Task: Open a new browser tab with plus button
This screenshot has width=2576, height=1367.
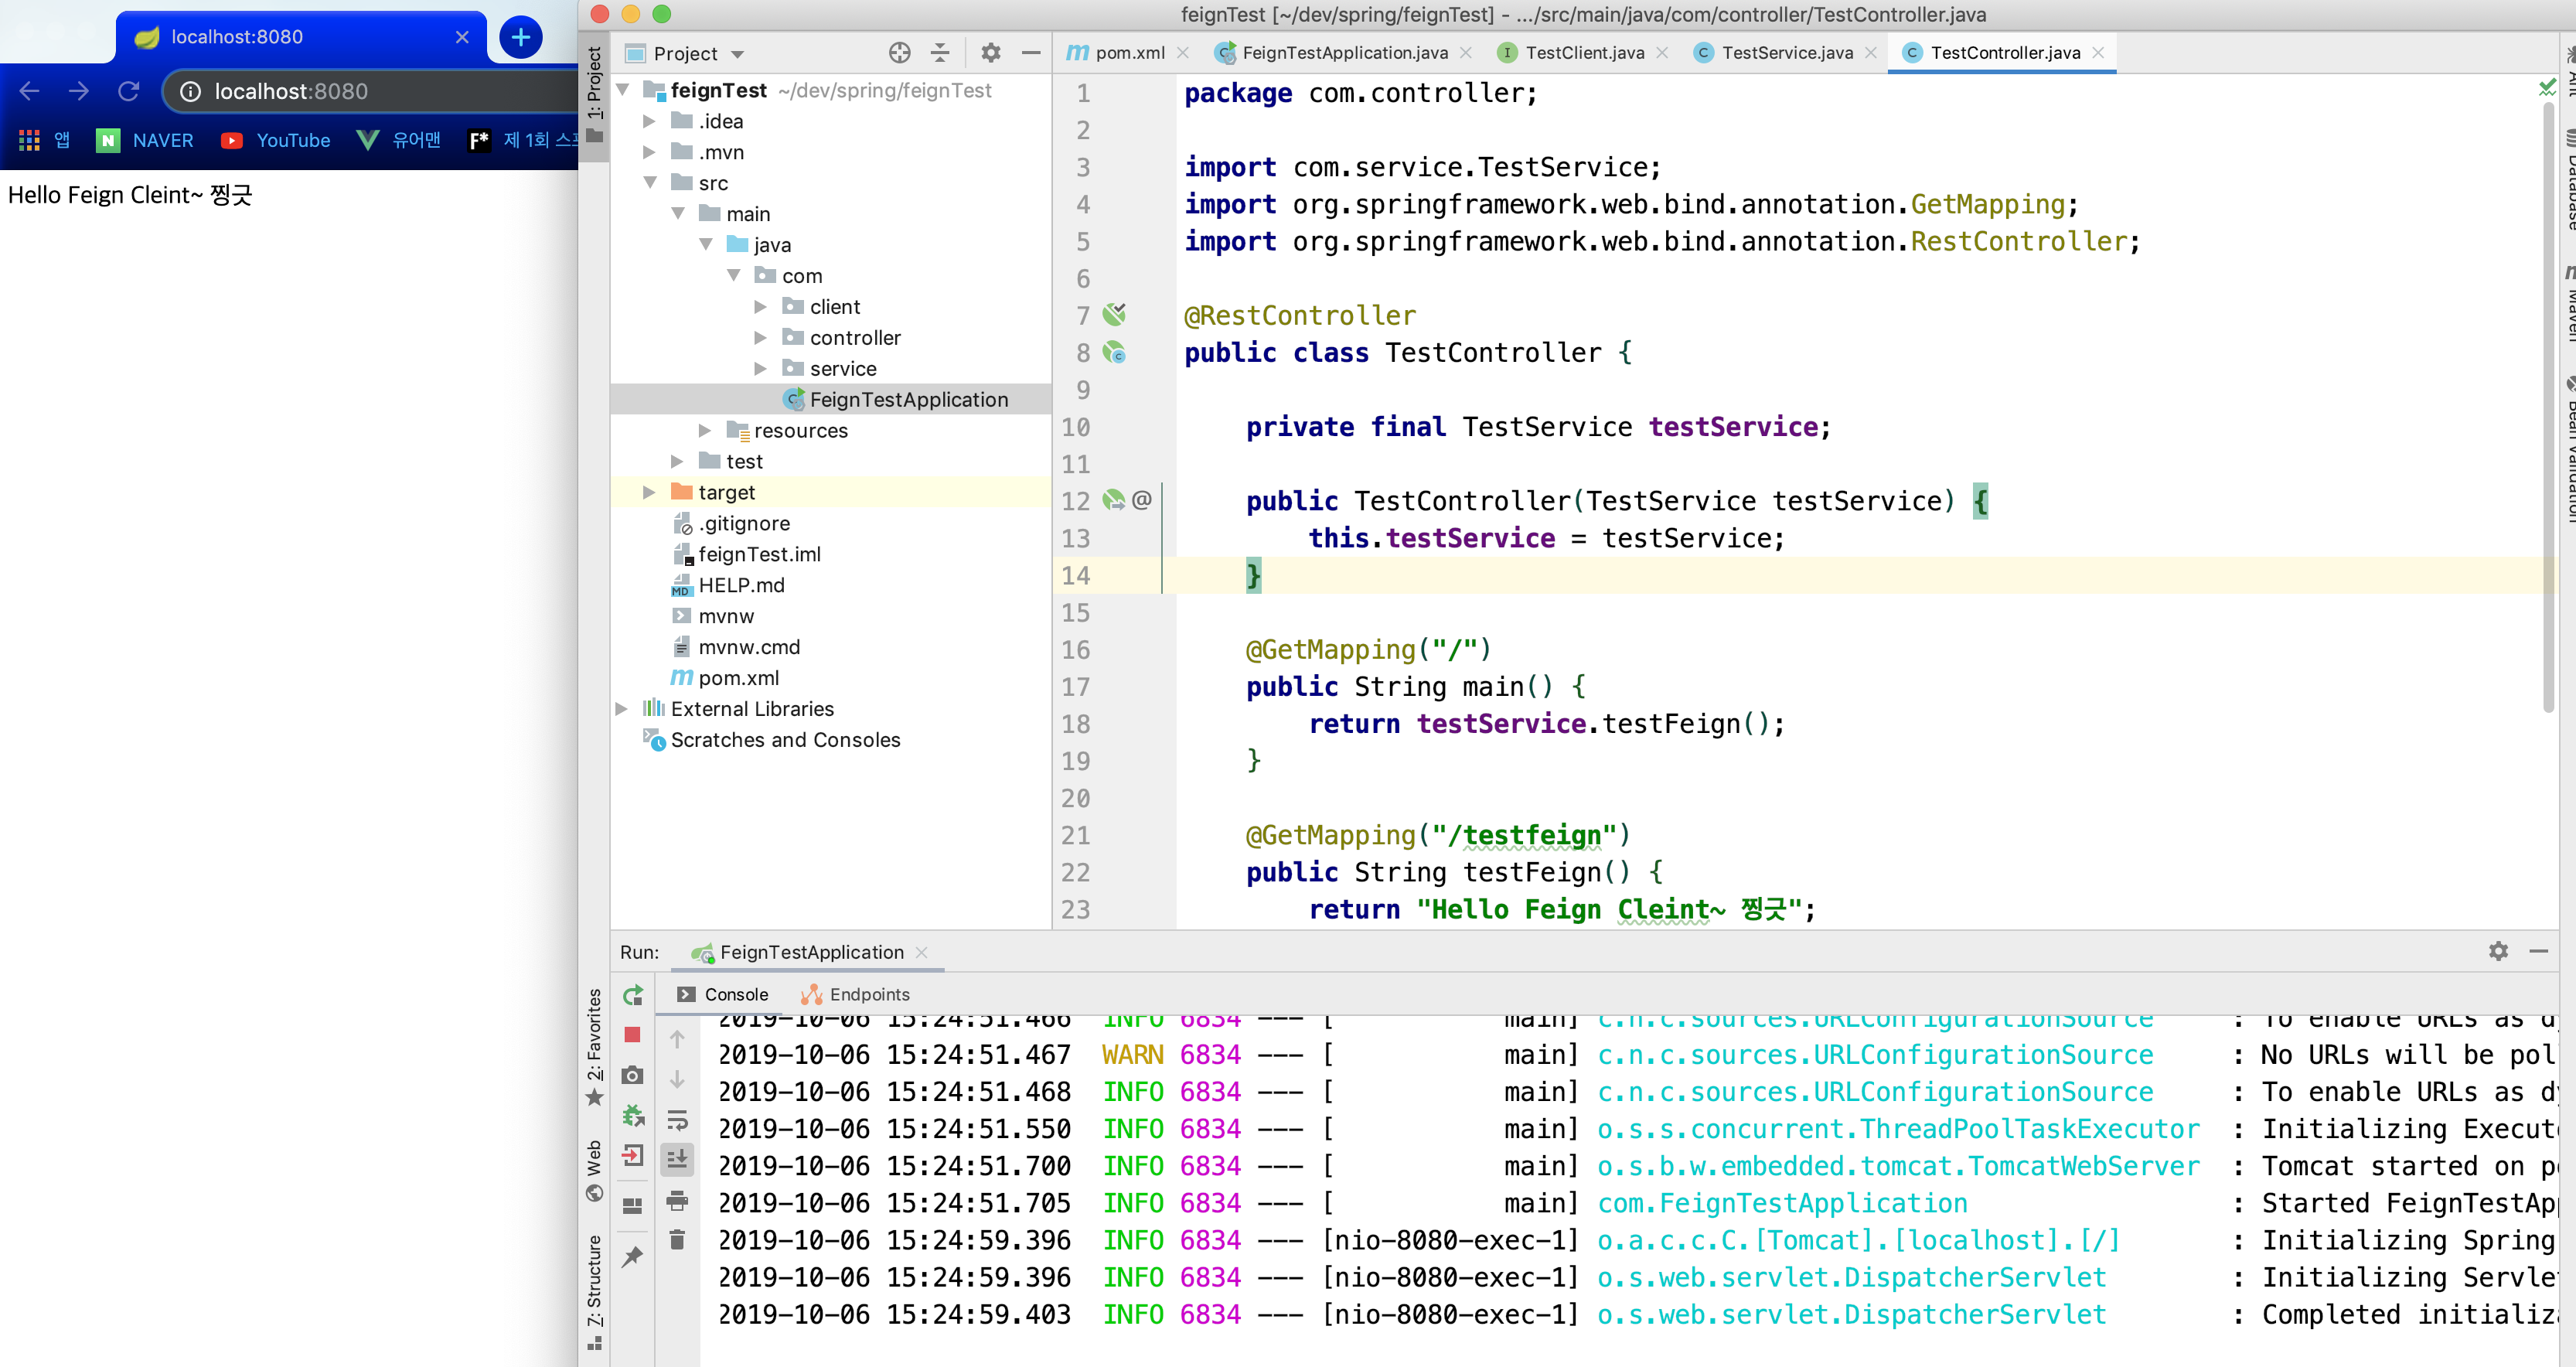Action: click(x=520, y=37)
